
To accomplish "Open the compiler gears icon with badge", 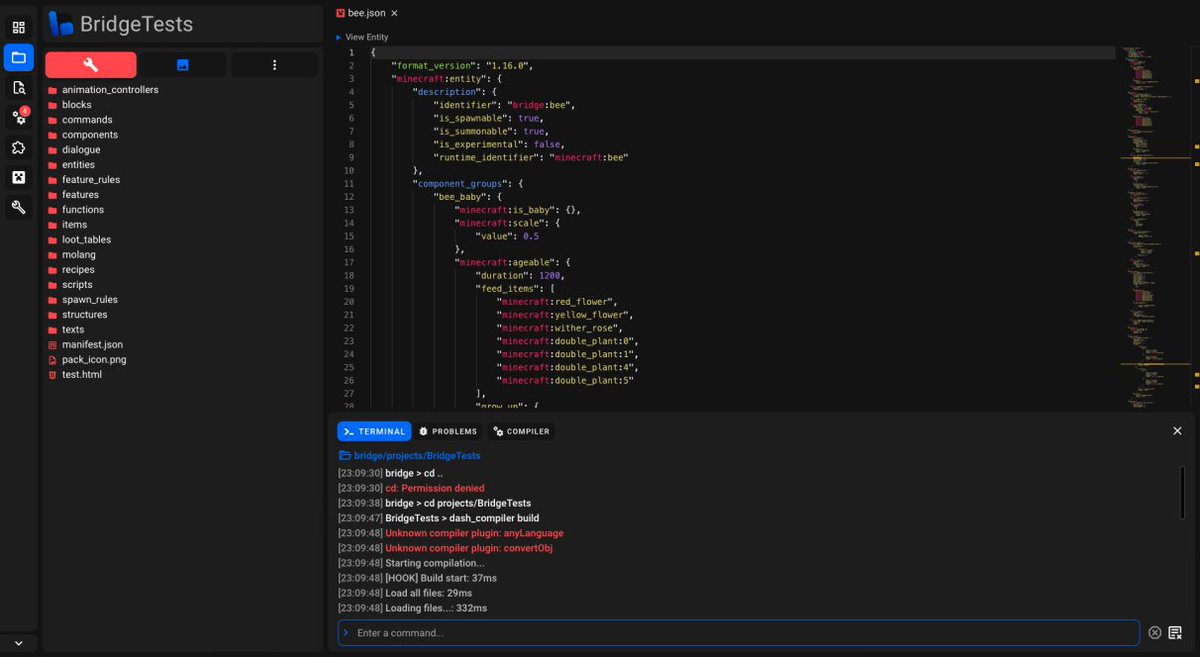I will 18,117.
